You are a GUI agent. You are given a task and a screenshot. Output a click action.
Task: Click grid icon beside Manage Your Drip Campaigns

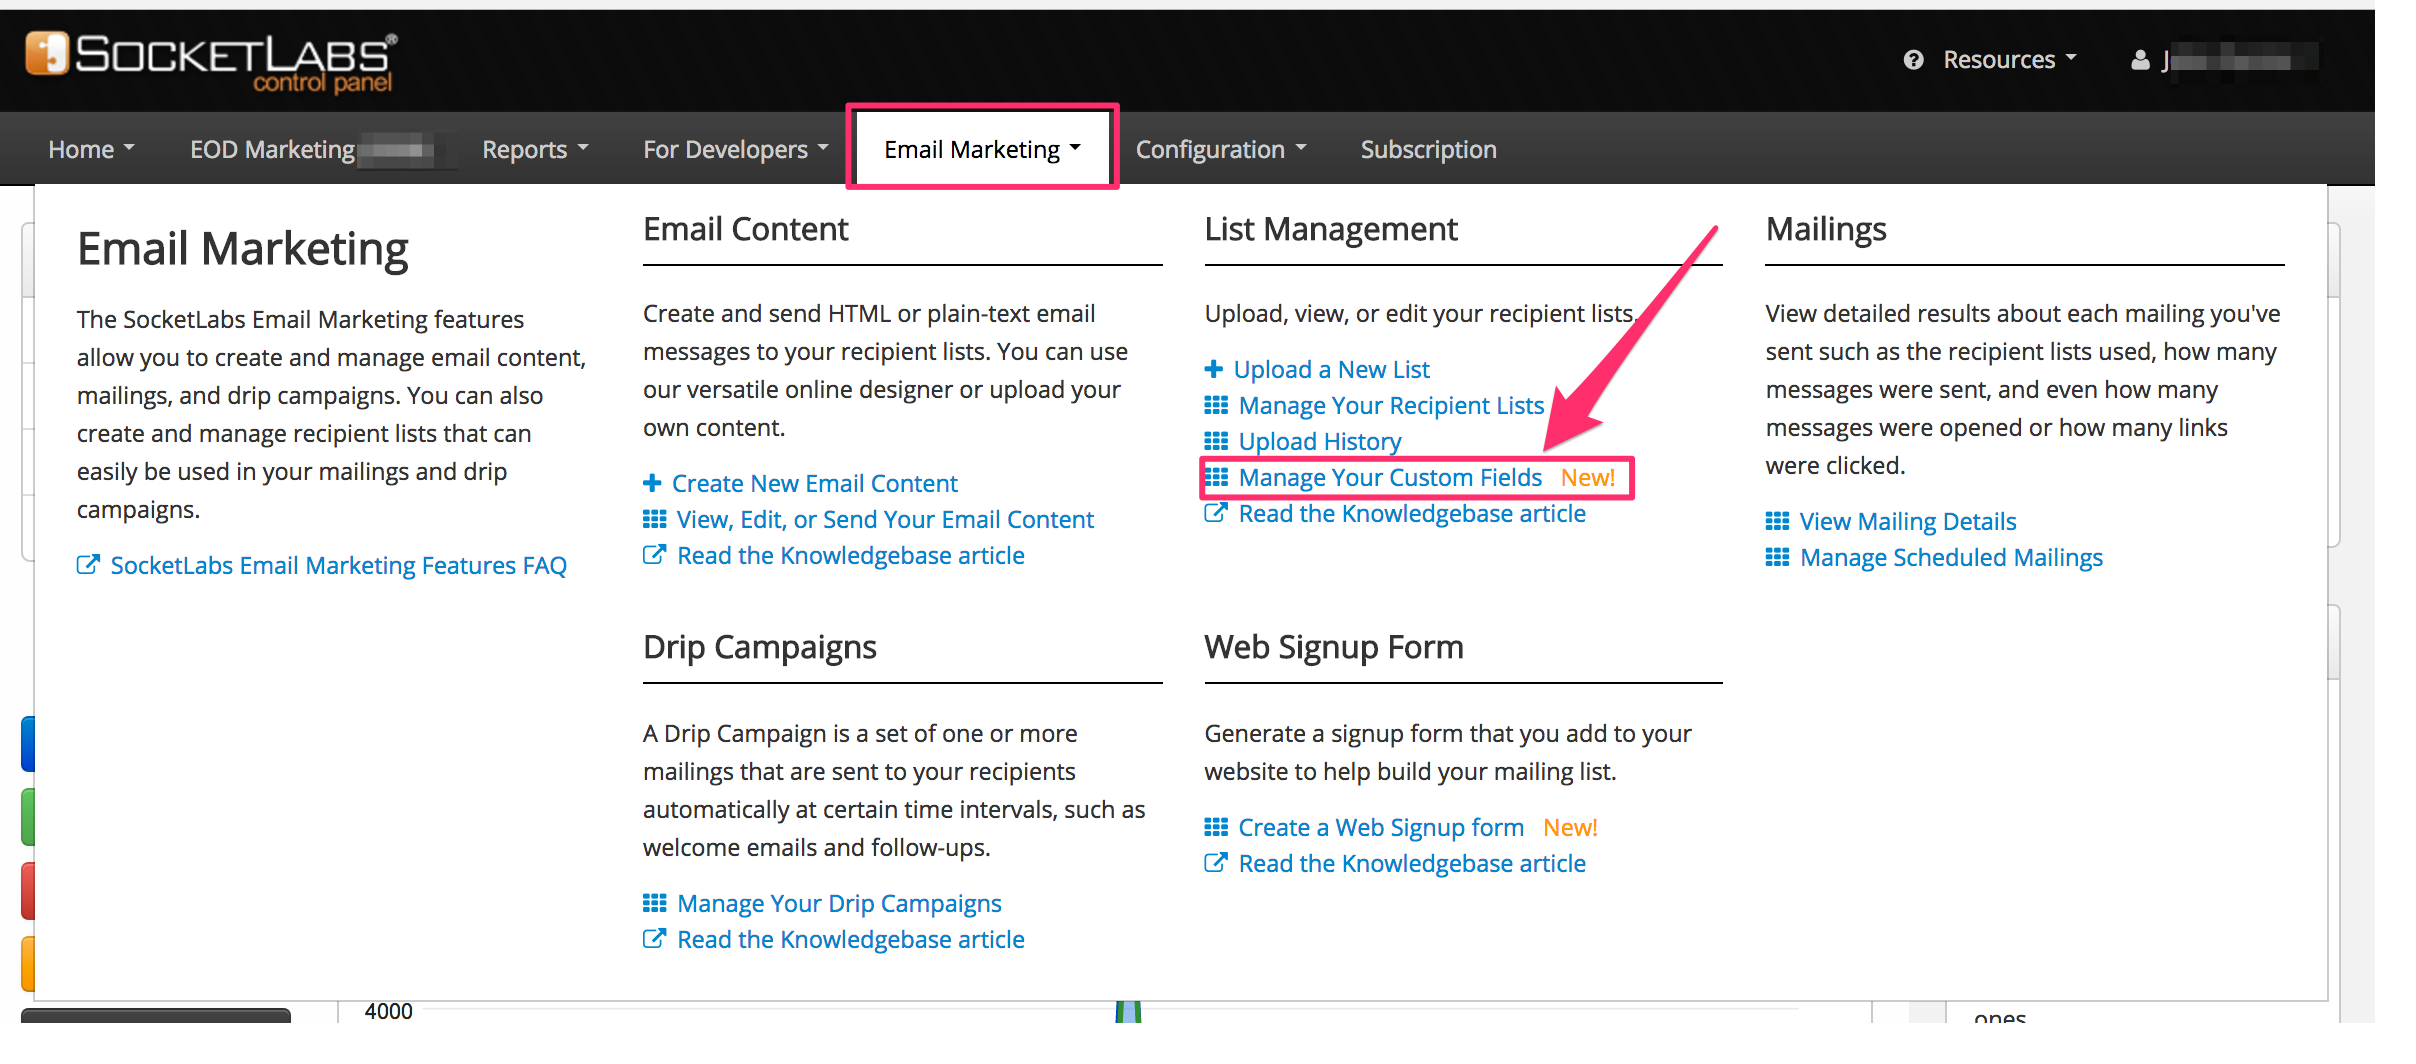654,903
